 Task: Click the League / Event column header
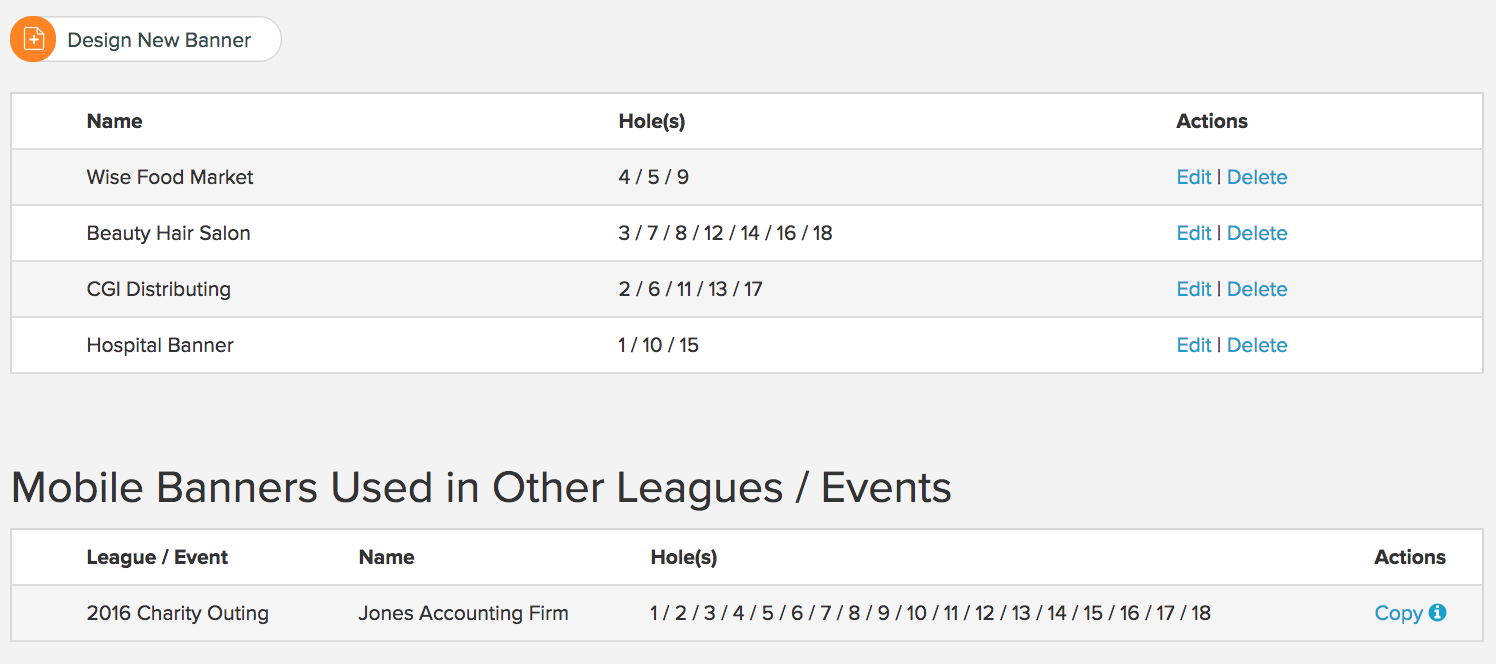pos(157,557)
